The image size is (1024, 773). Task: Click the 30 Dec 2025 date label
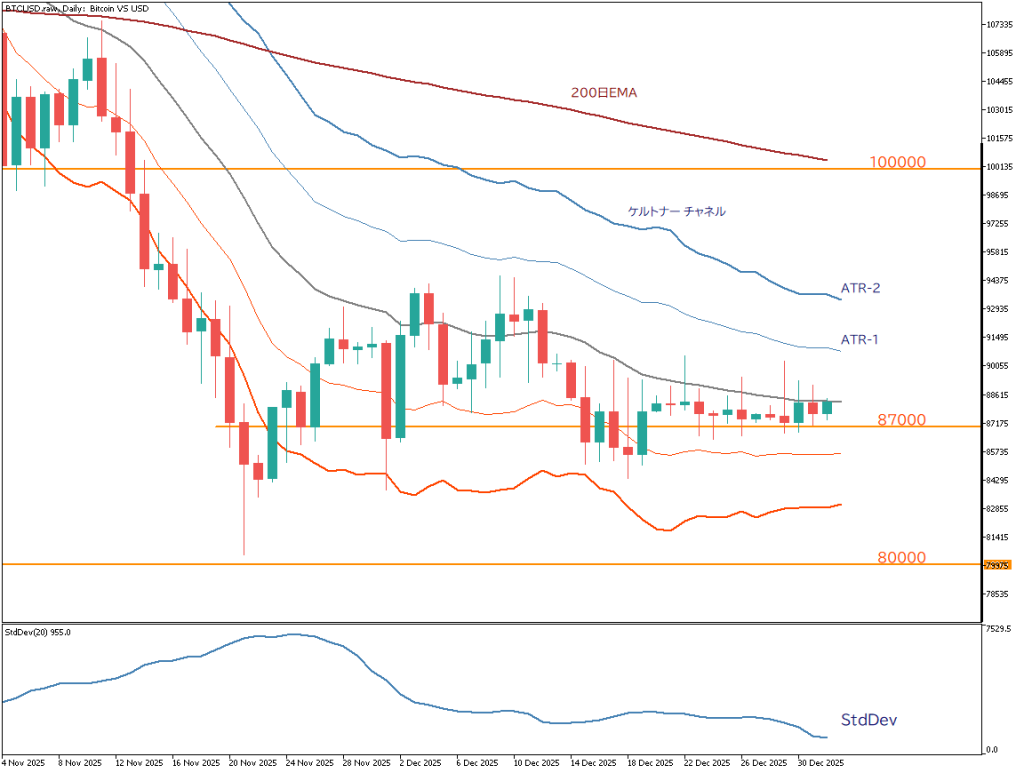coord(820,761)
